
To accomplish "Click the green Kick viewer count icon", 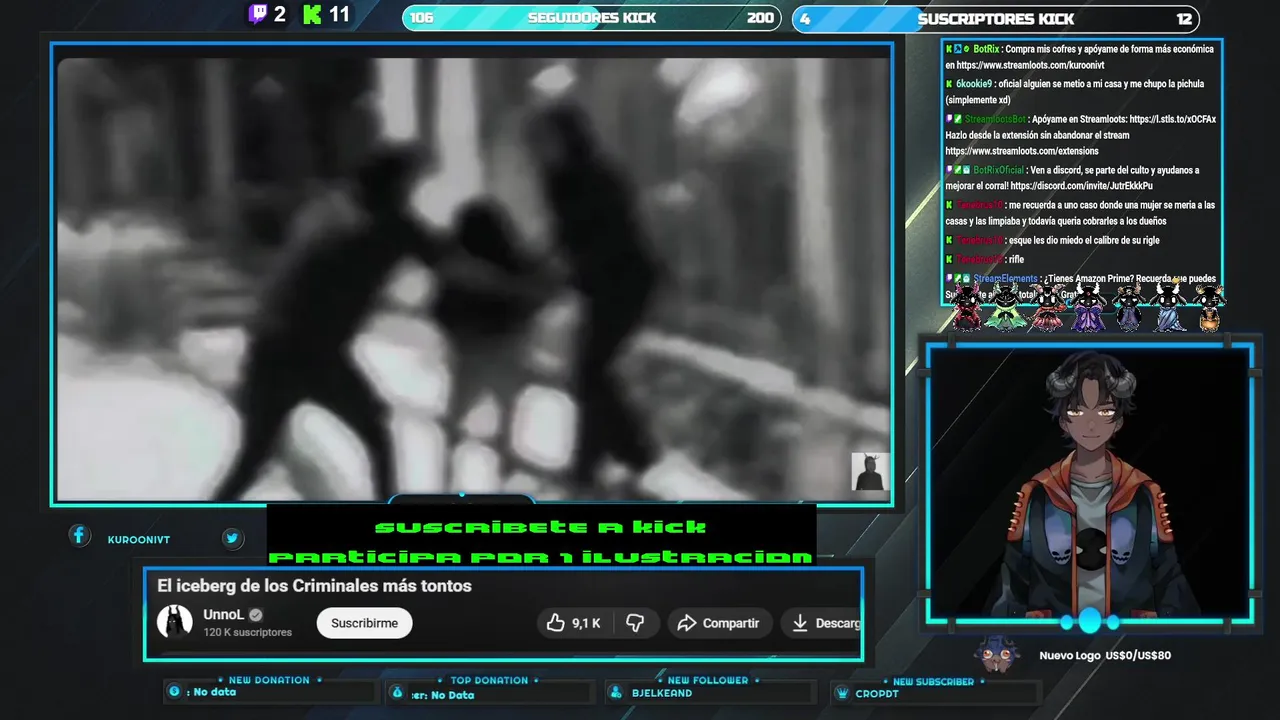I will point(313,14).
